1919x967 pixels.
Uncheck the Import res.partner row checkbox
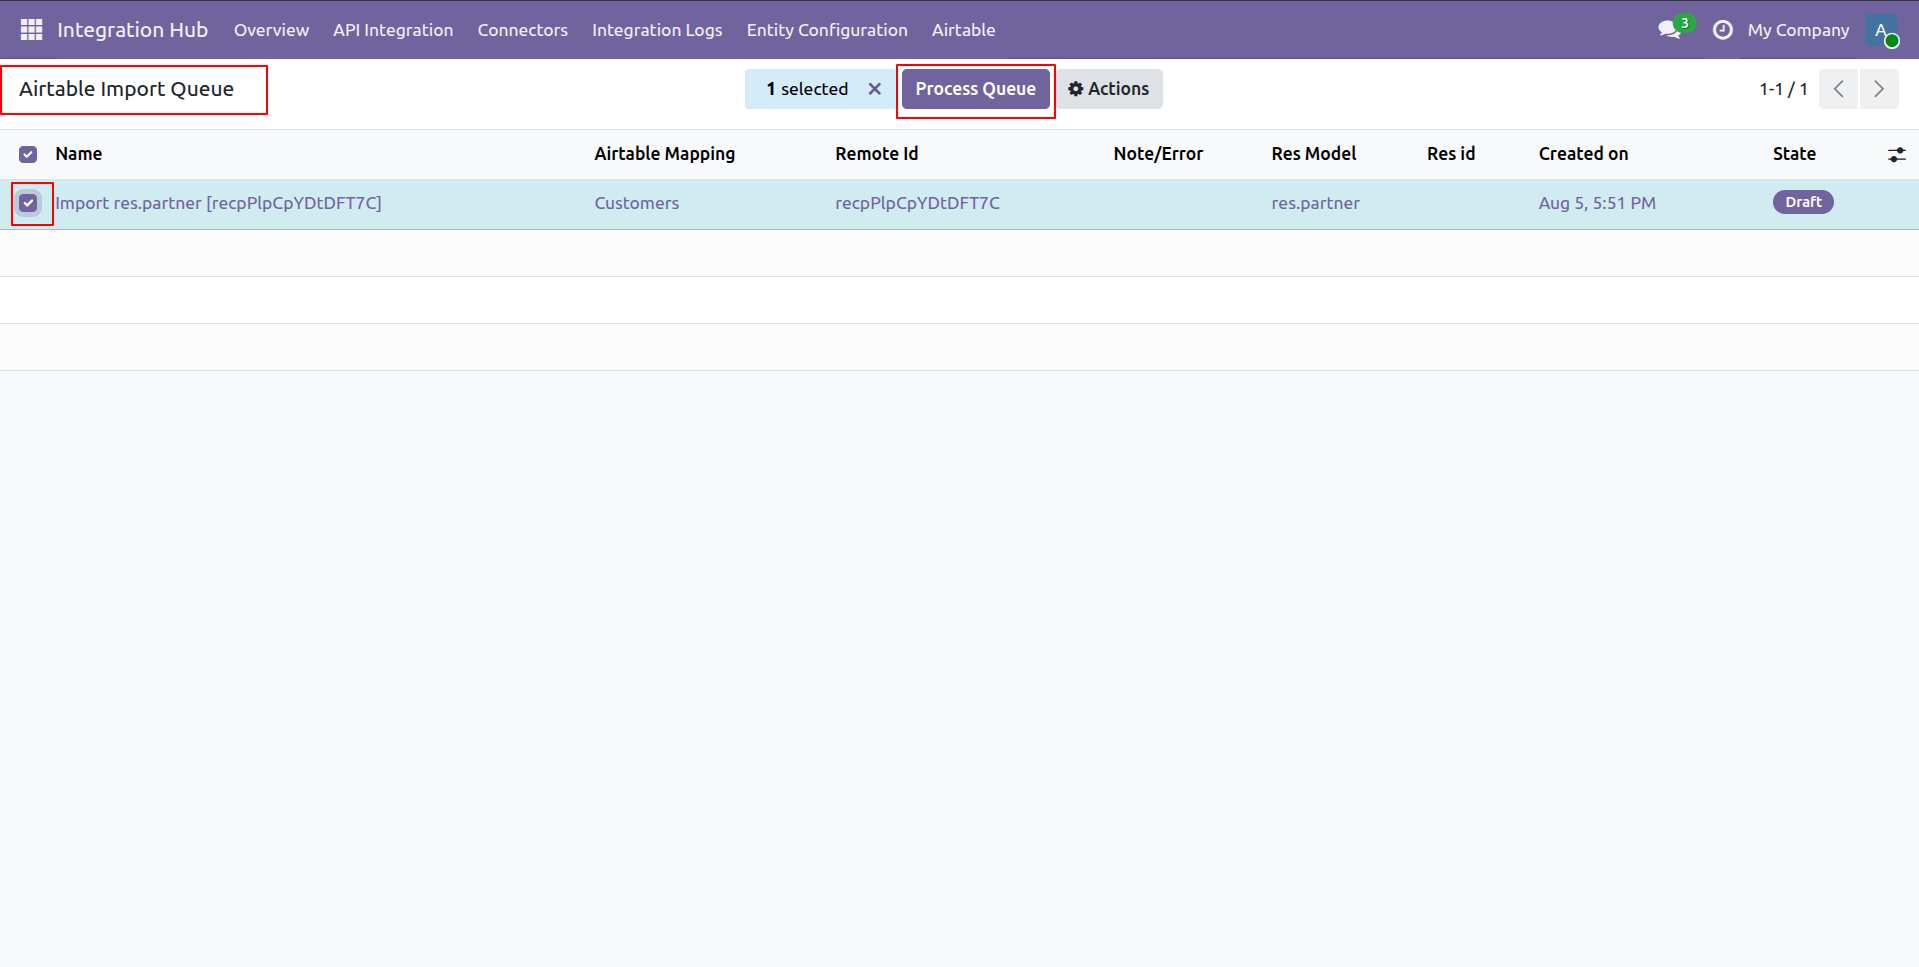coord(28,203)
